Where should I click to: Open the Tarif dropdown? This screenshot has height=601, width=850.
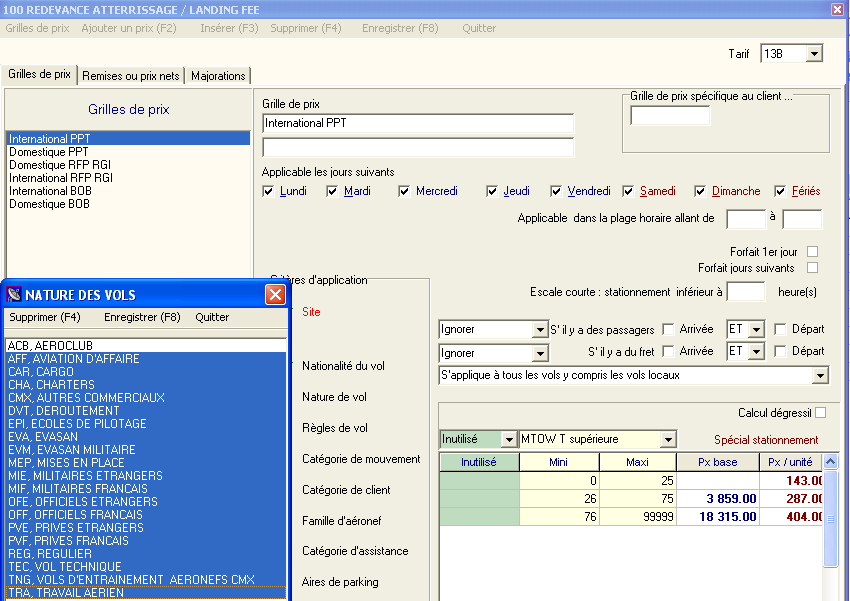pyautogui.click(x=813, y=54)
